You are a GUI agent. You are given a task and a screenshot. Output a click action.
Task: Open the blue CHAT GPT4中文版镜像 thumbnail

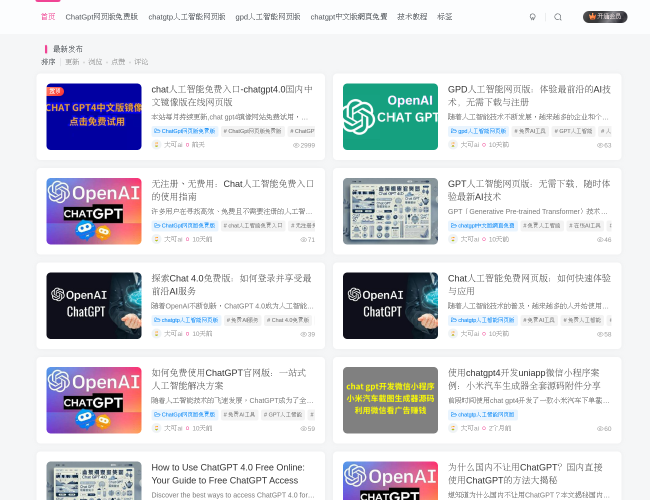[x=94, y=116]
